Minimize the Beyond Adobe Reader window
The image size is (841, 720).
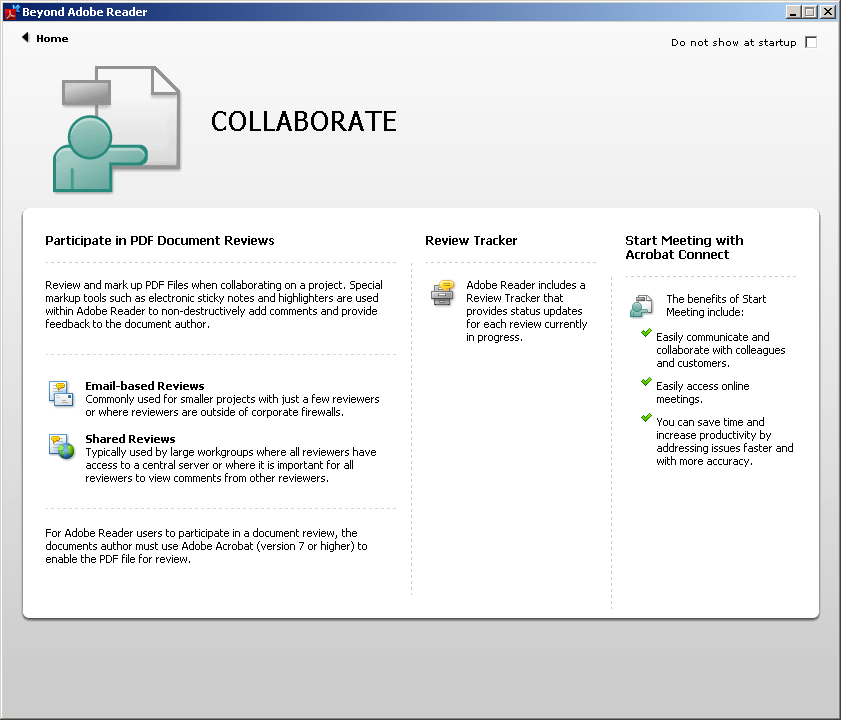tap(793, 12)
